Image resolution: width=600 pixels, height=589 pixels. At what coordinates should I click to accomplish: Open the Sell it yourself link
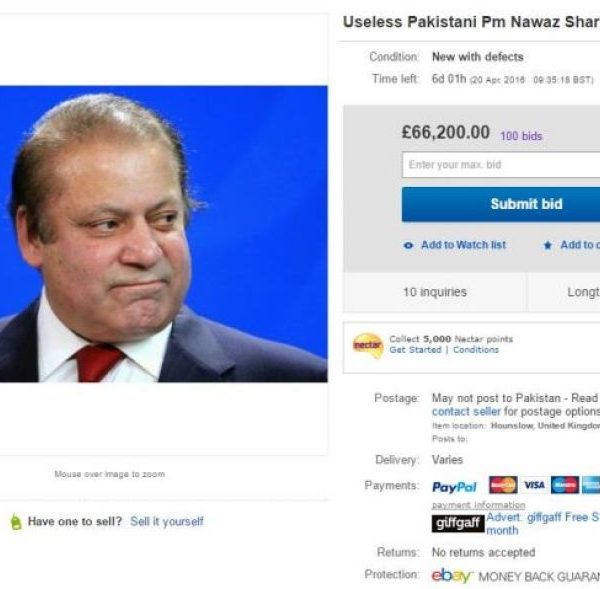[167, 521]
